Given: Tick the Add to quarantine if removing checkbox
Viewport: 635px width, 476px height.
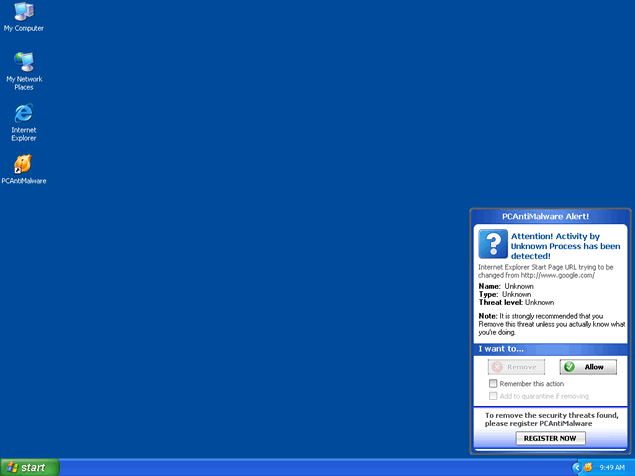Looking at the screenshot, I should 493,396.
